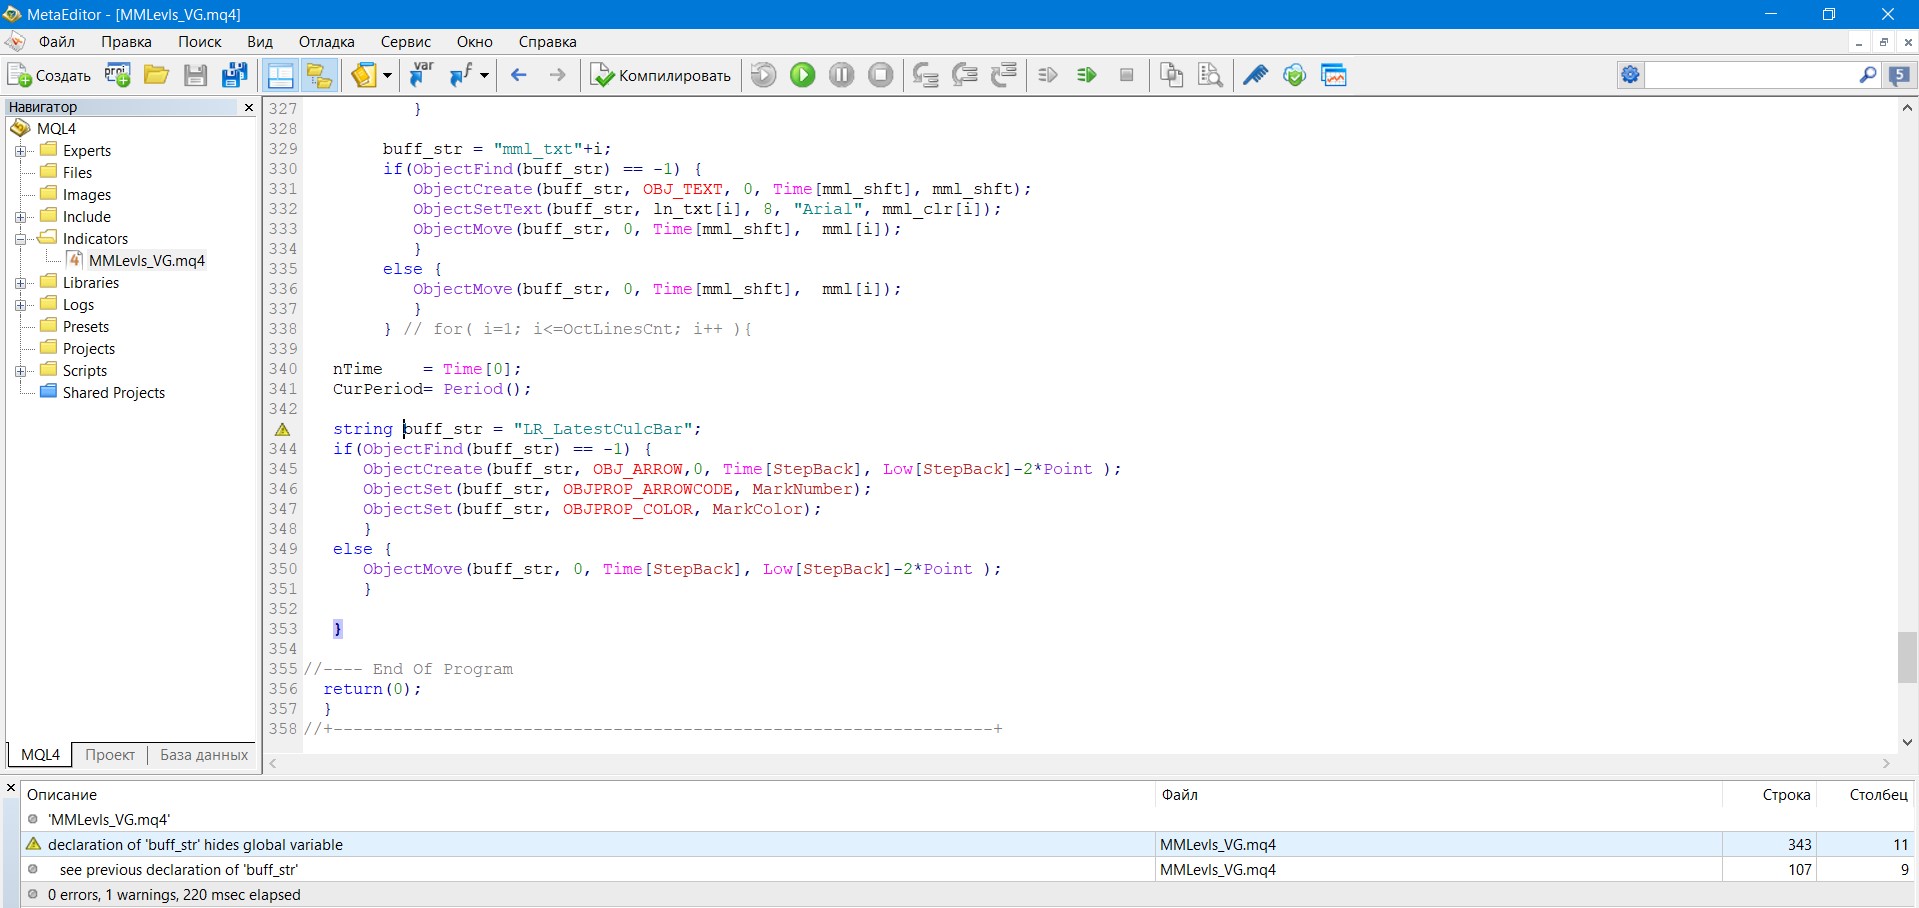Expand the Scripts folder node
The height and width of the screenshot is (908, 1919).
tap(20, 371)
